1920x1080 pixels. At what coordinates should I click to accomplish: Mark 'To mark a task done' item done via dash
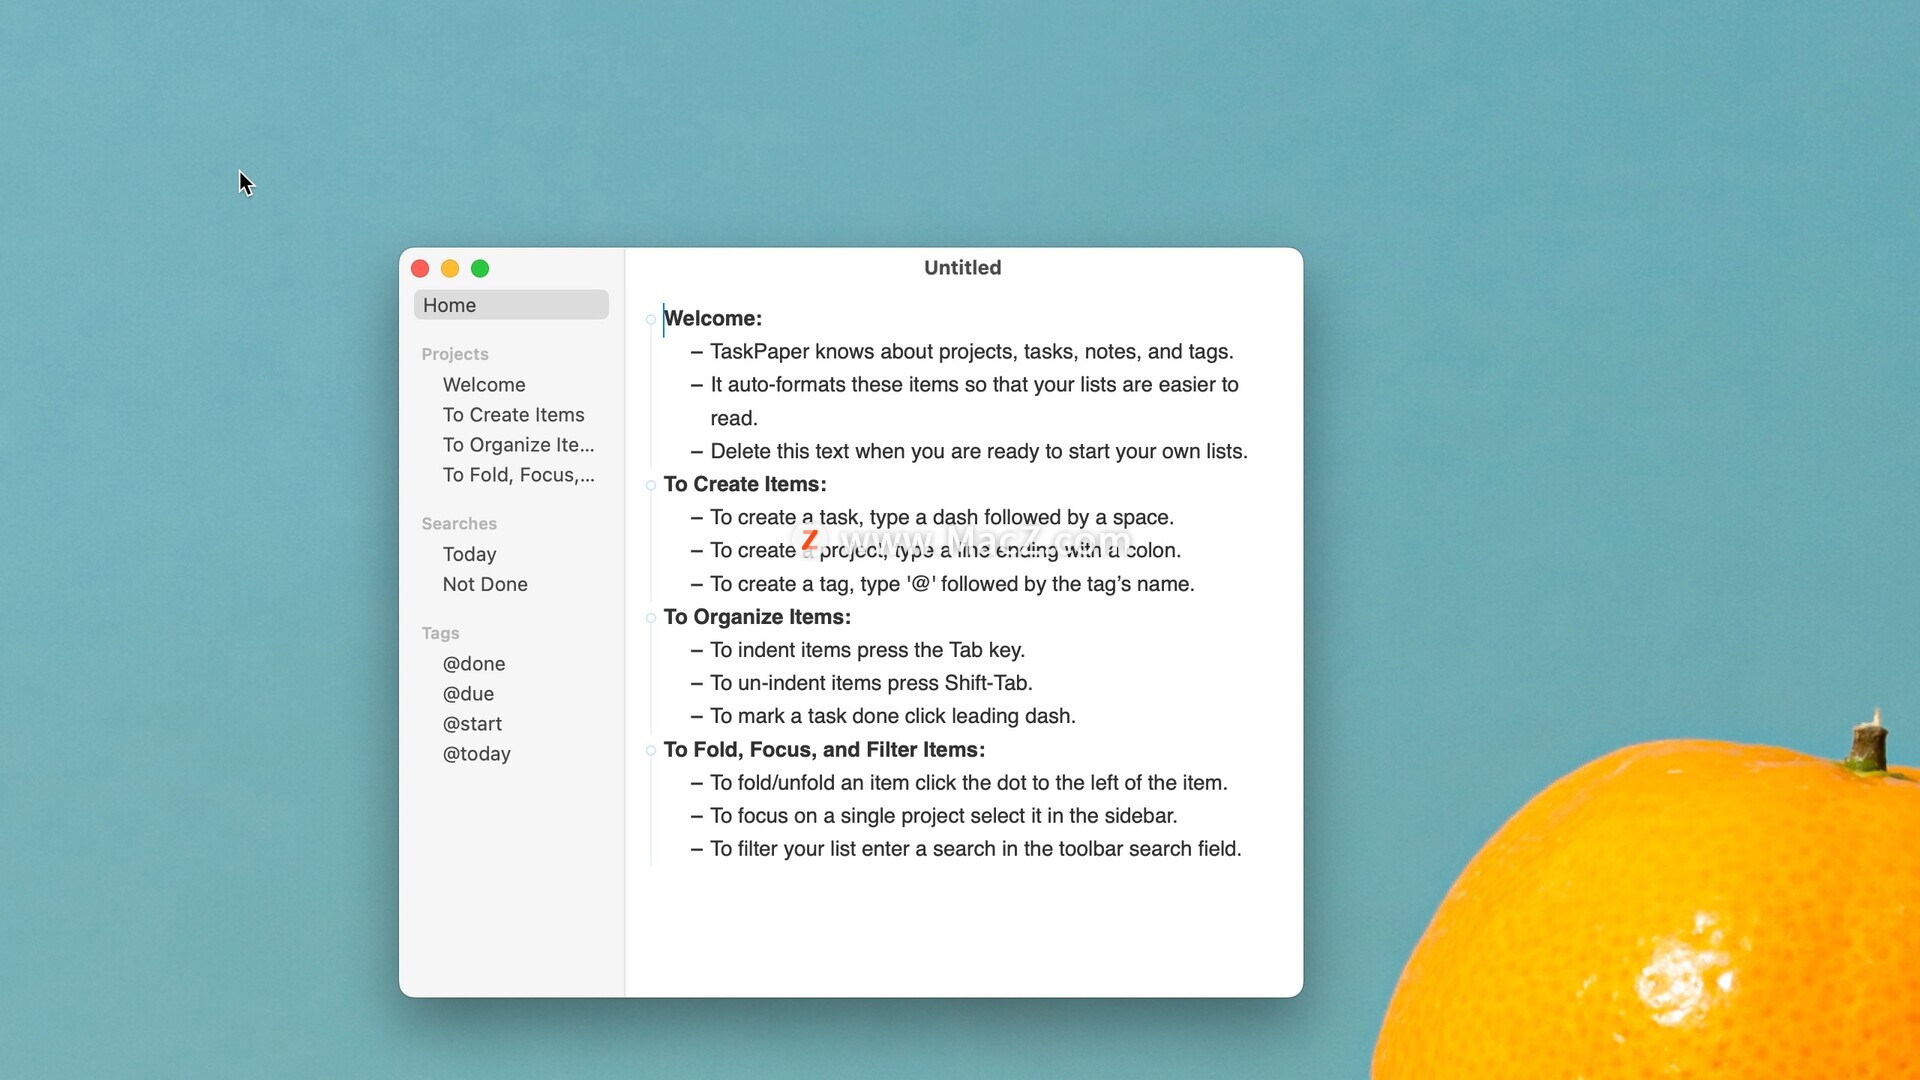[x=697, y=716]
